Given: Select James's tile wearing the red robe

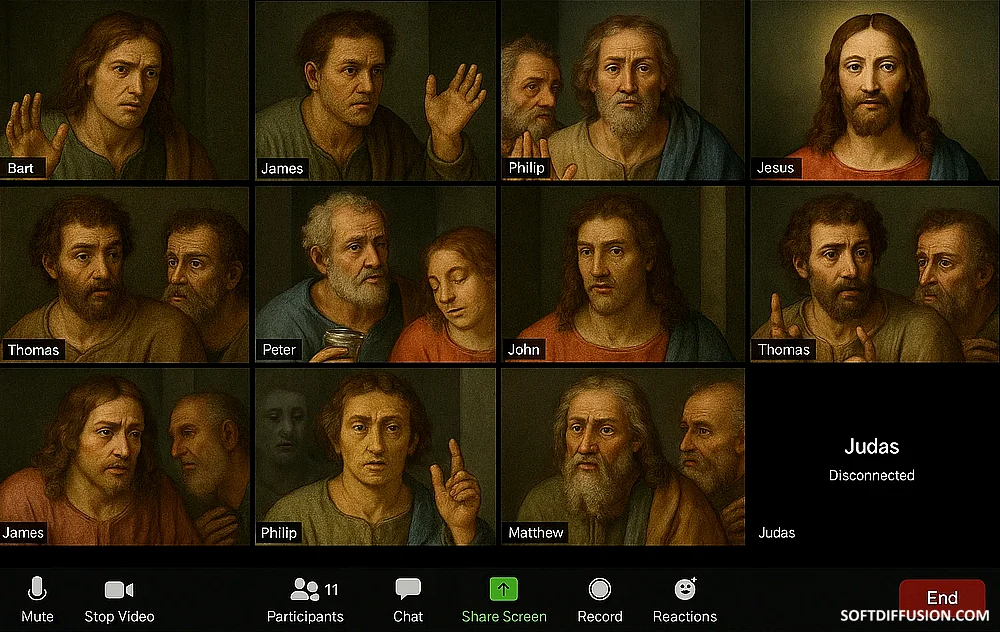Looking at the screenshot, I should [124, 457].
